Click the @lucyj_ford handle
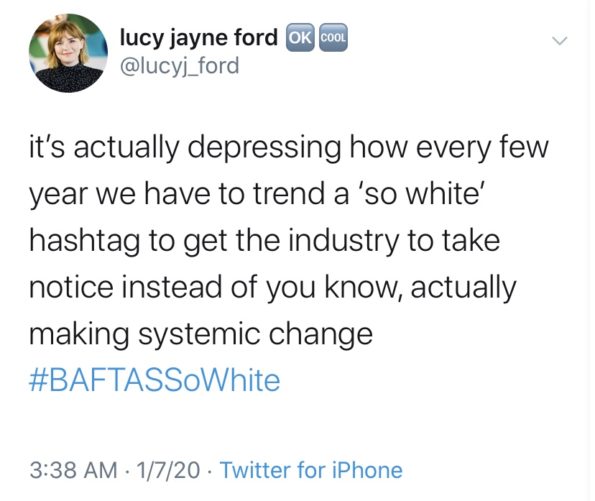Viewport: 595px width, 501px height. point(179,66)
